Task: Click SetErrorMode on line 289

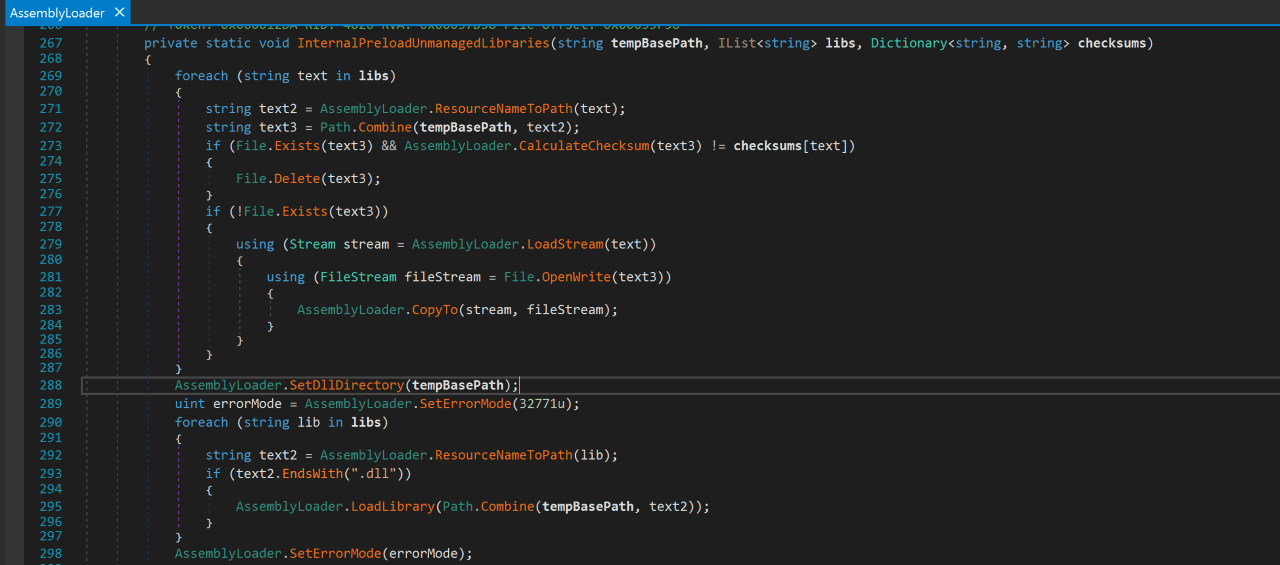Action: (461, 404)
